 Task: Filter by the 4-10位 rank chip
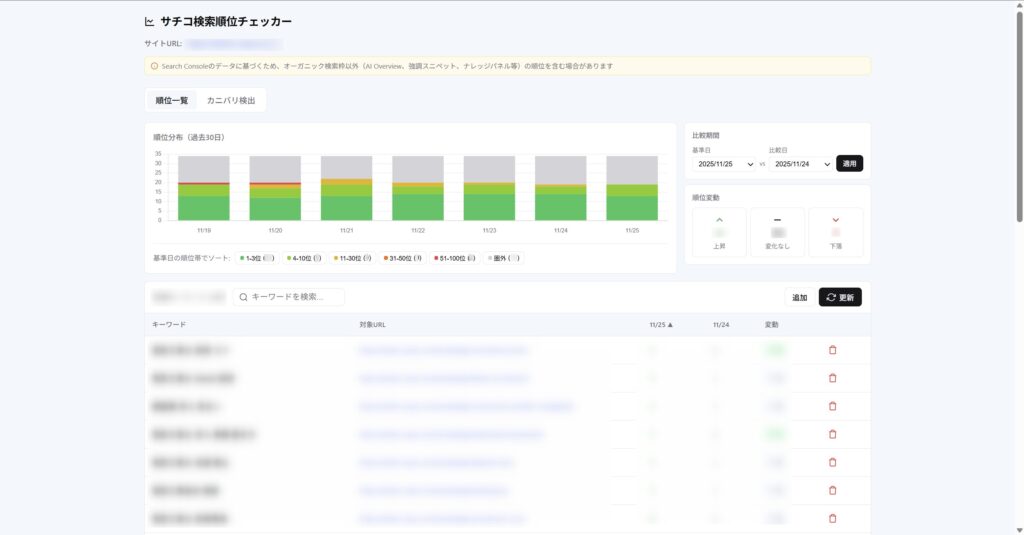[304, 259]
